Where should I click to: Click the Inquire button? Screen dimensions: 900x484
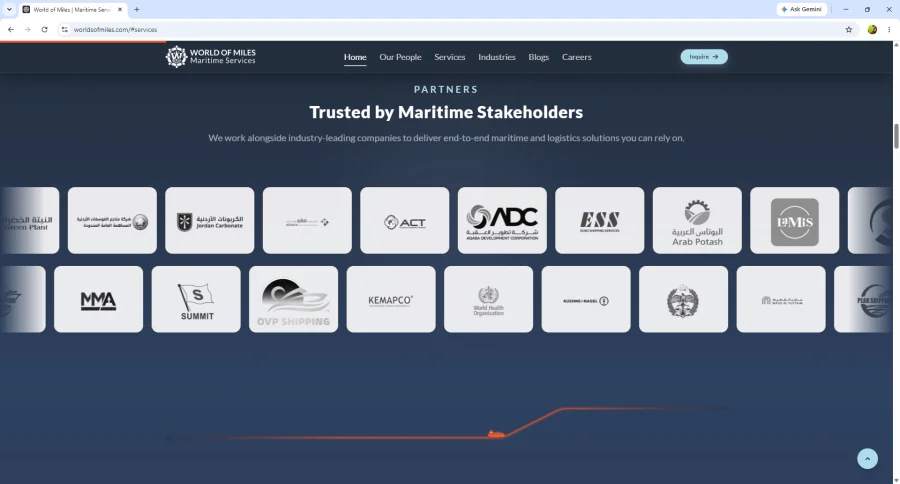[x=704, y=57]
